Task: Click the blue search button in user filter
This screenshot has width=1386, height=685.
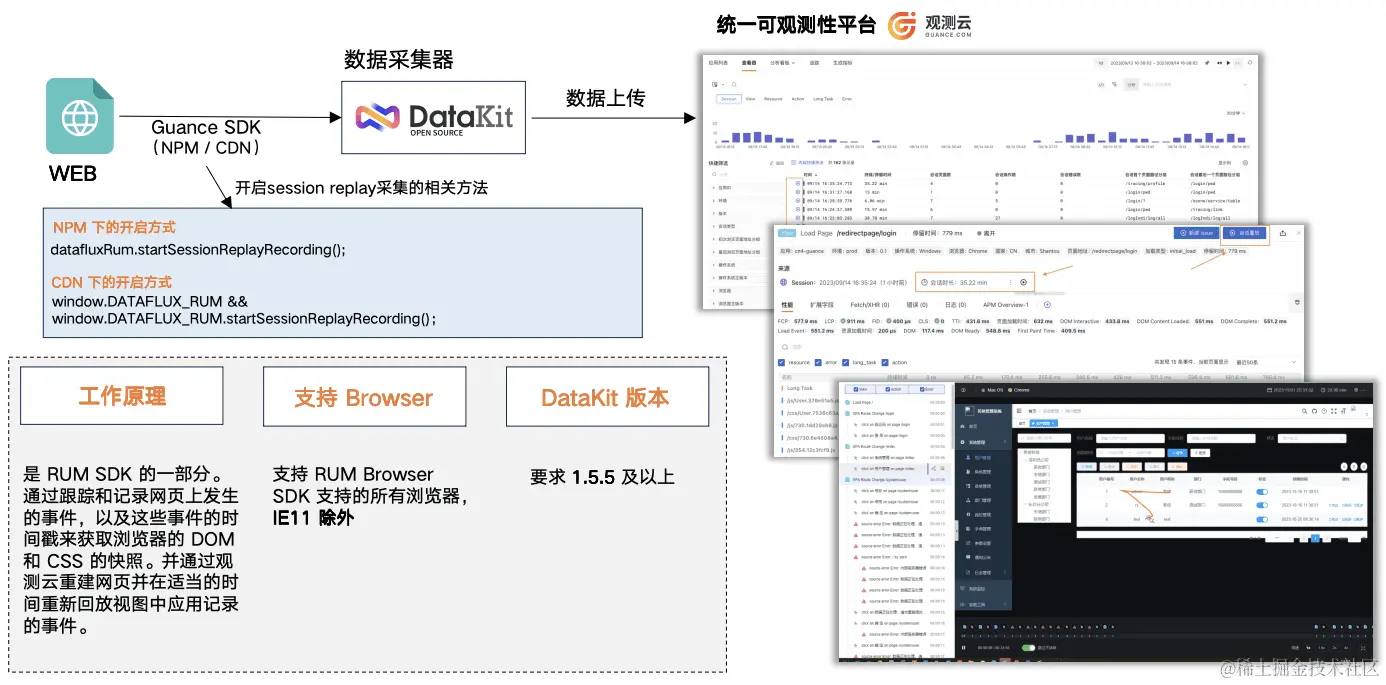Action: pos(1177,453)
